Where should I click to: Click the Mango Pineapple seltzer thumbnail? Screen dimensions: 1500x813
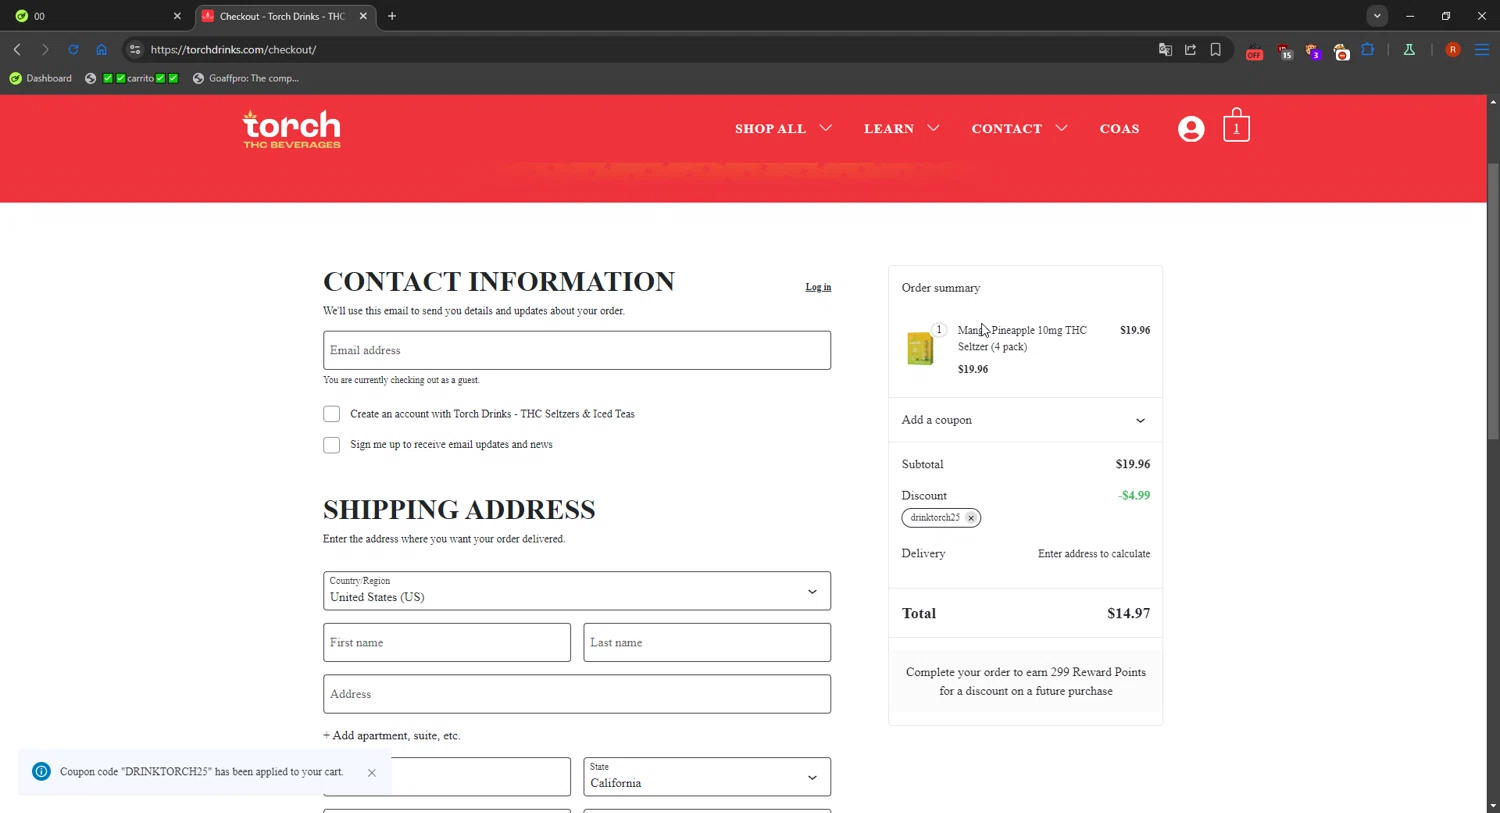click(920, 349)
